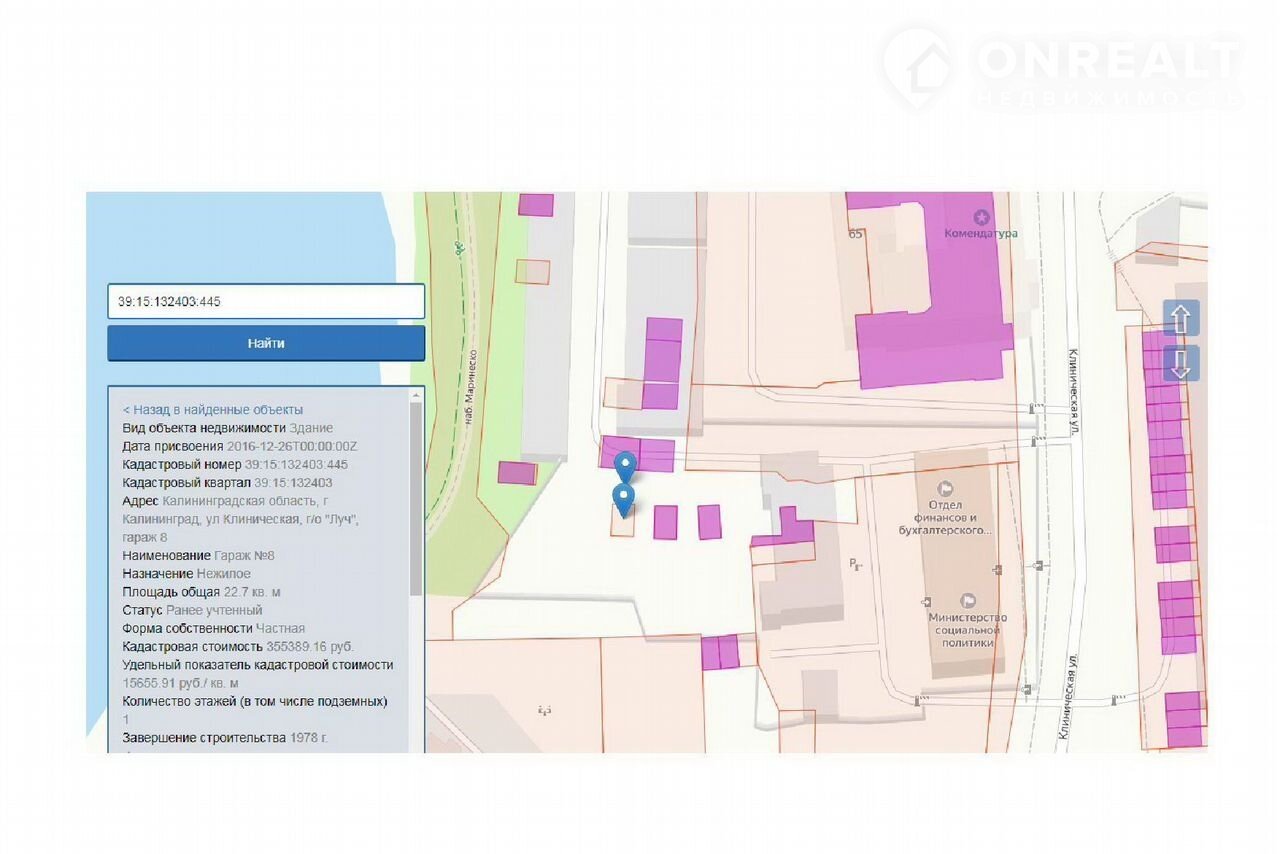
Task: Click the up arrow map navigation button
Action: pos(1180,319)
